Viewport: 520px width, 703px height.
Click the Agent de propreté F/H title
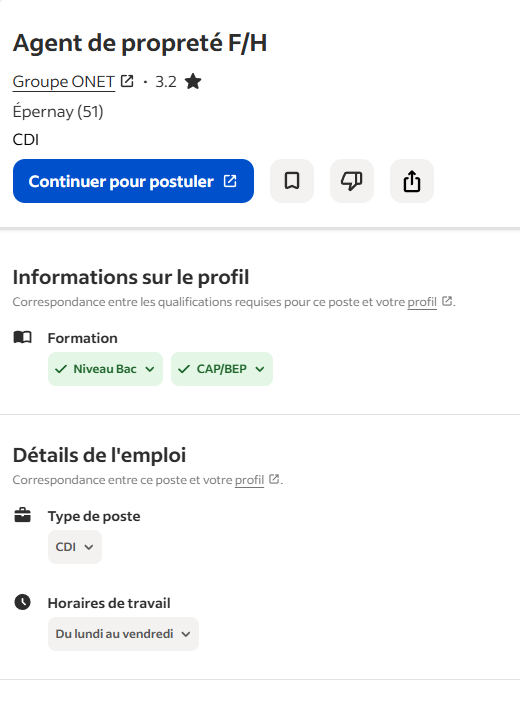[x=140, y=43]
